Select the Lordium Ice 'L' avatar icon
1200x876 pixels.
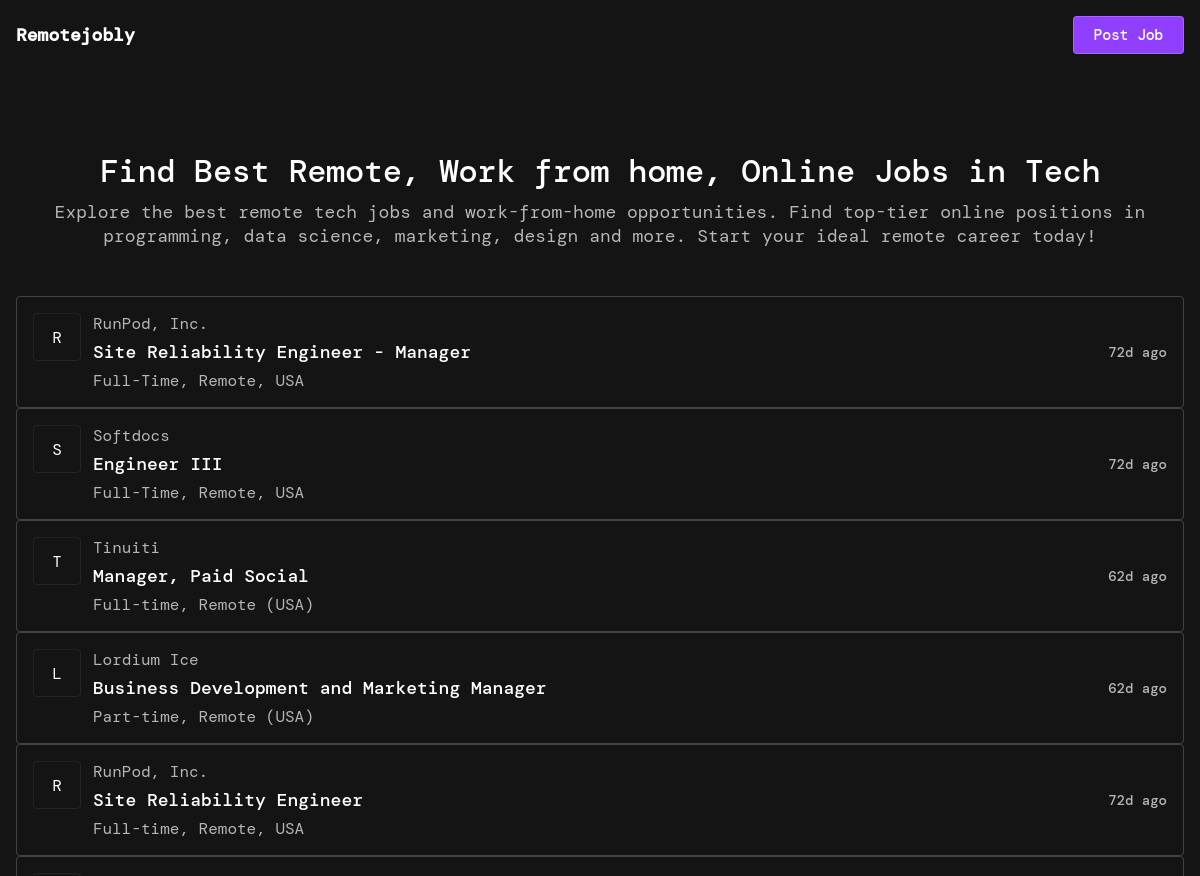tap(57, 673)
